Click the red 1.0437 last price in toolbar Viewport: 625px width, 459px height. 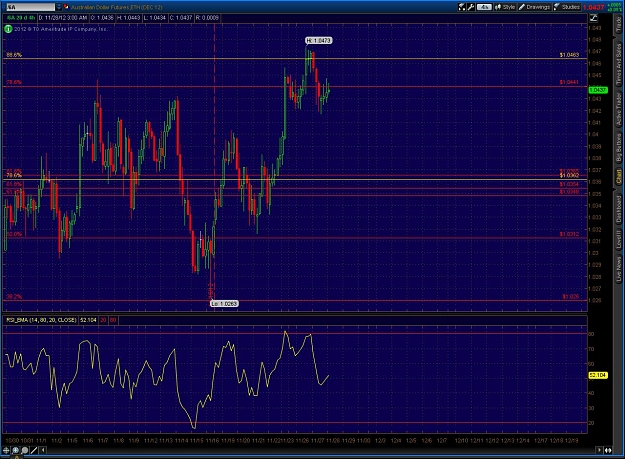(x=594, y=7)
